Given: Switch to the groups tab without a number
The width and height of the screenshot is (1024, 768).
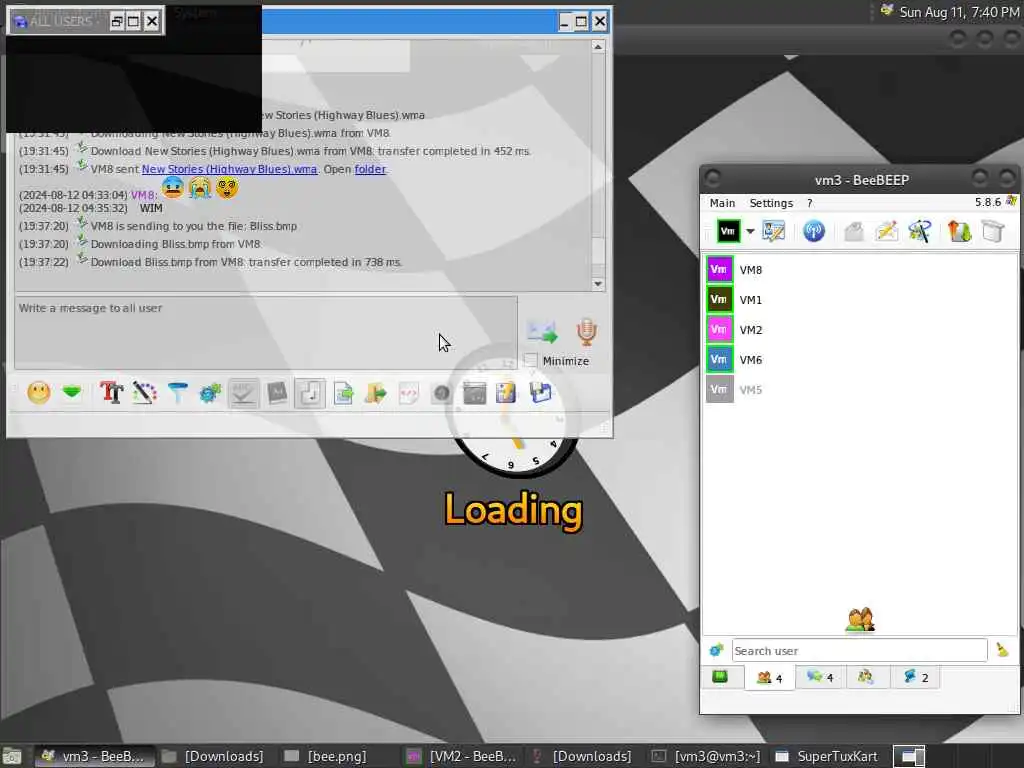Looking at the screenshot, I should click(x=867, y=677).
